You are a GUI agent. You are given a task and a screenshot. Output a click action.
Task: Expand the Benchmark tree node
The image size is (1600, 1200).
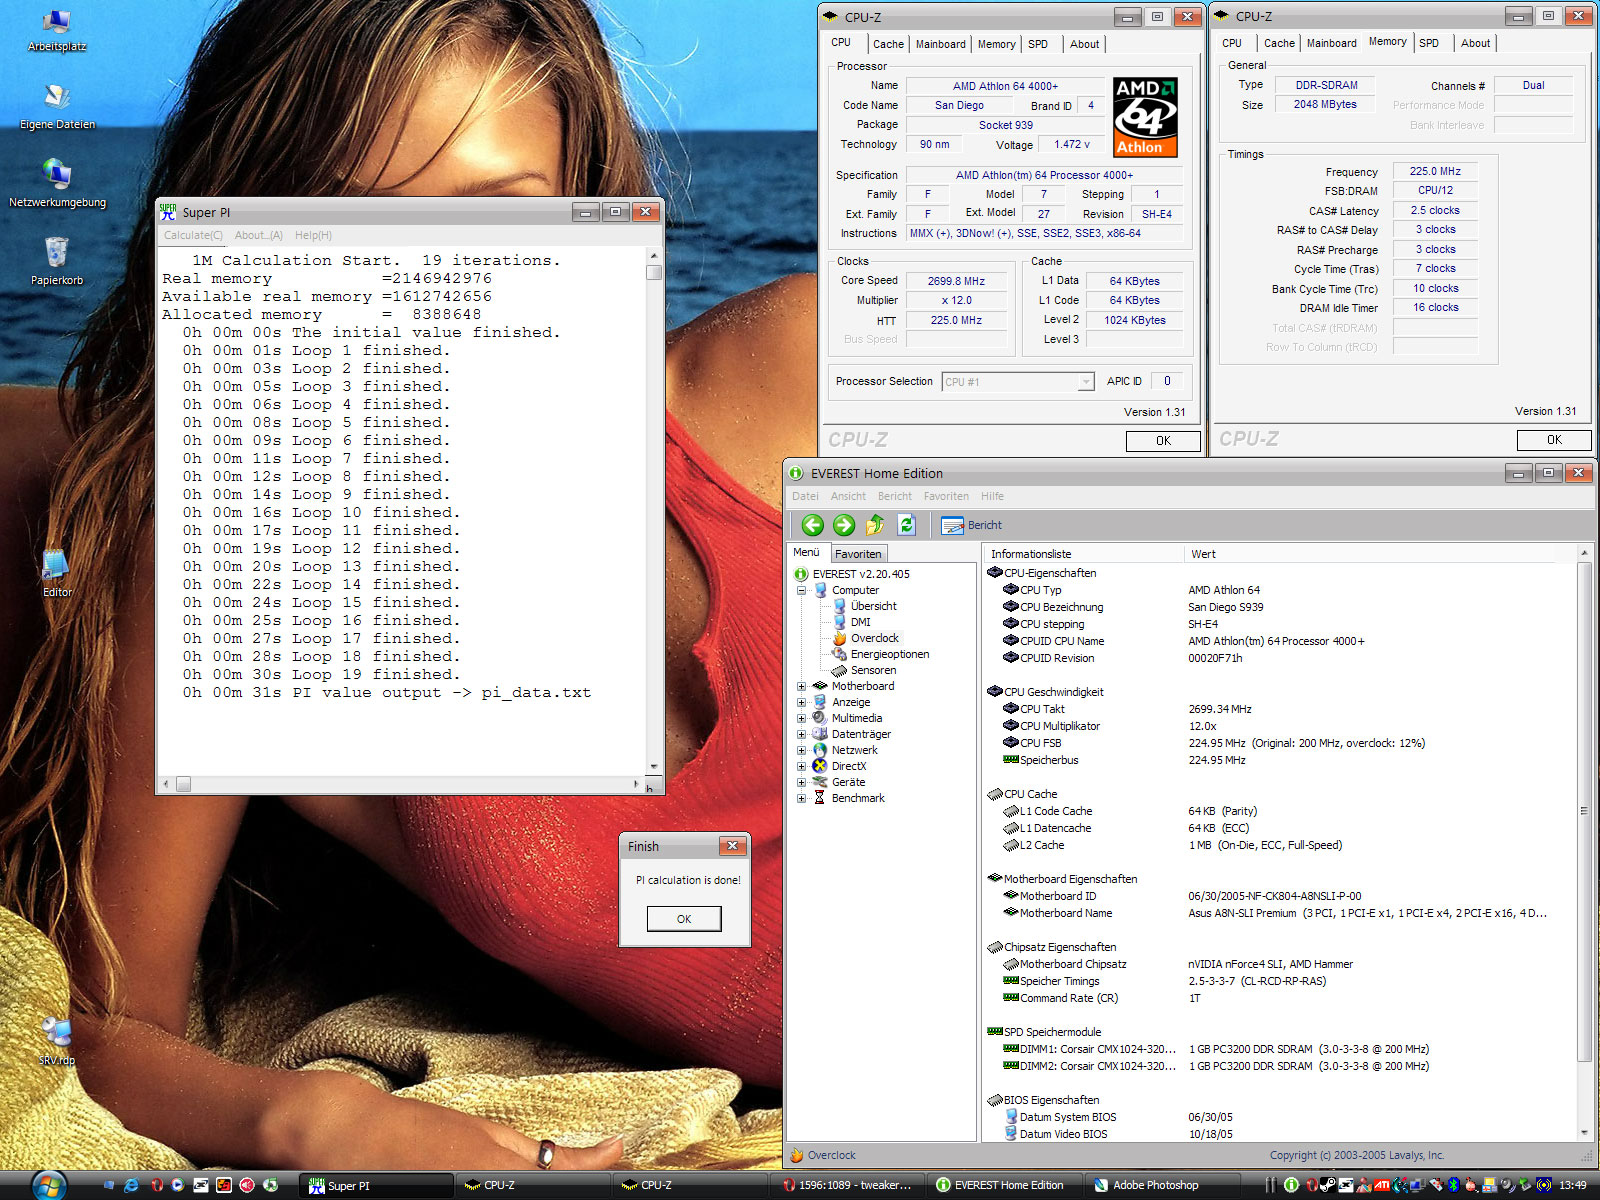pos(801,798)
